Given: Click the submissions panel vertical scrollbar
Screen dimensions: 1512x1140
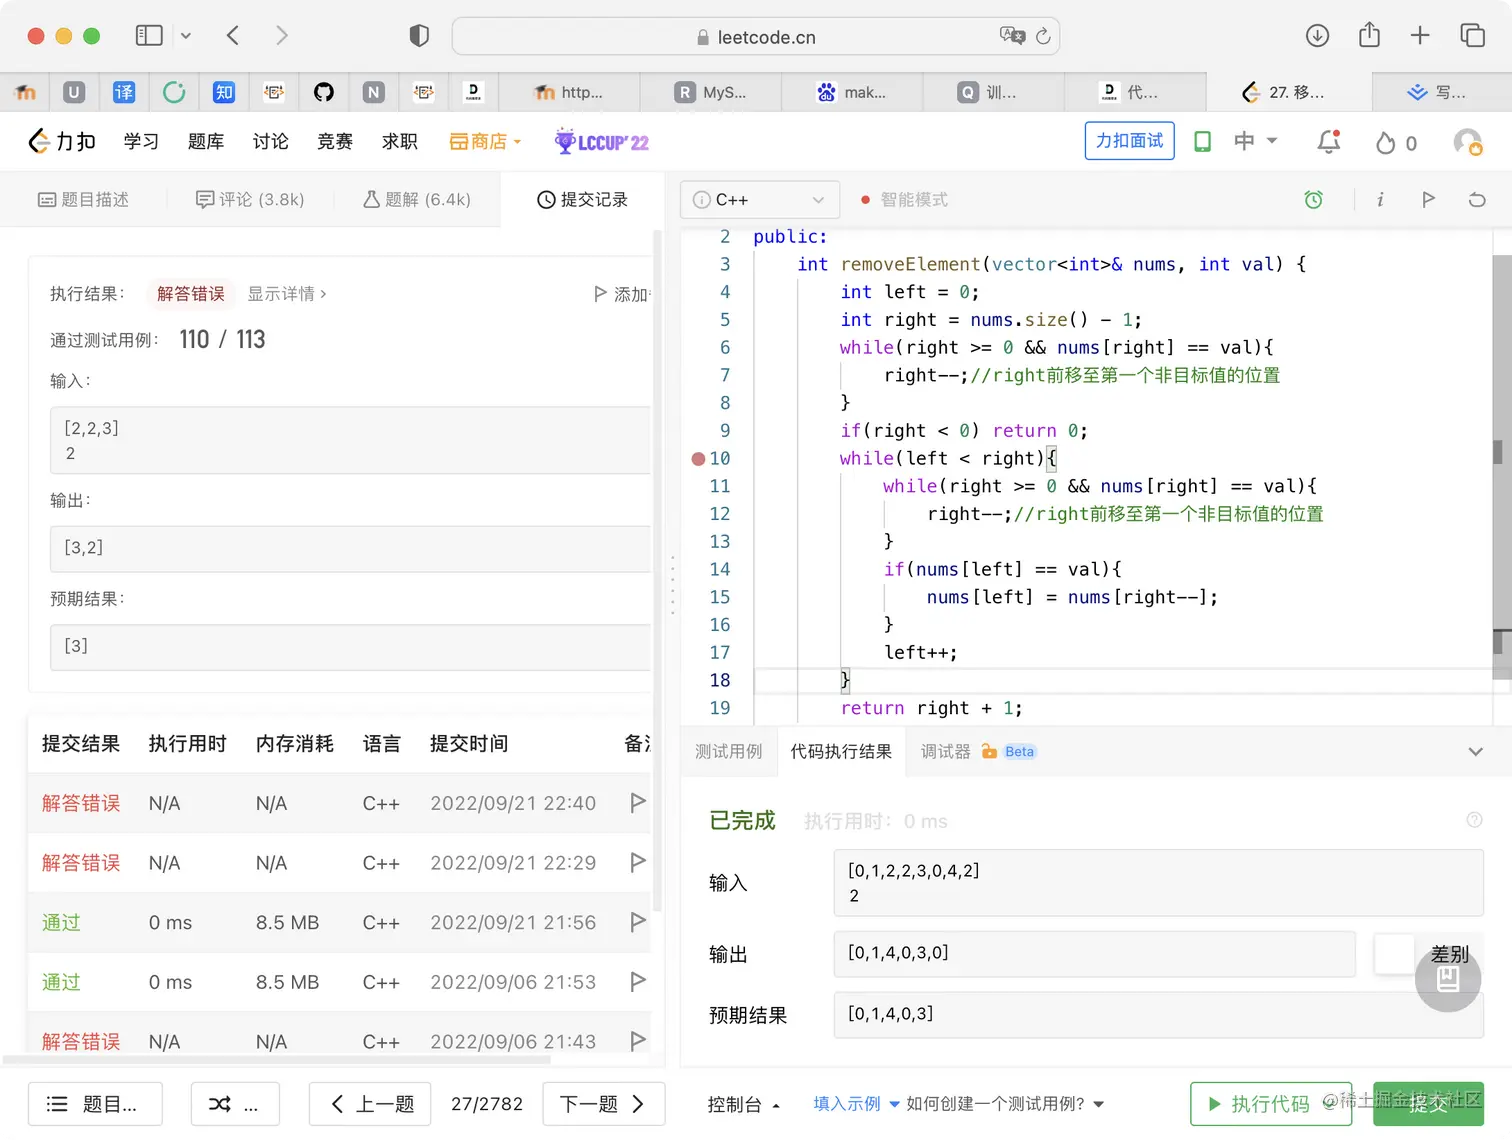Looking at the screenshot, I should tap(657, 571).
